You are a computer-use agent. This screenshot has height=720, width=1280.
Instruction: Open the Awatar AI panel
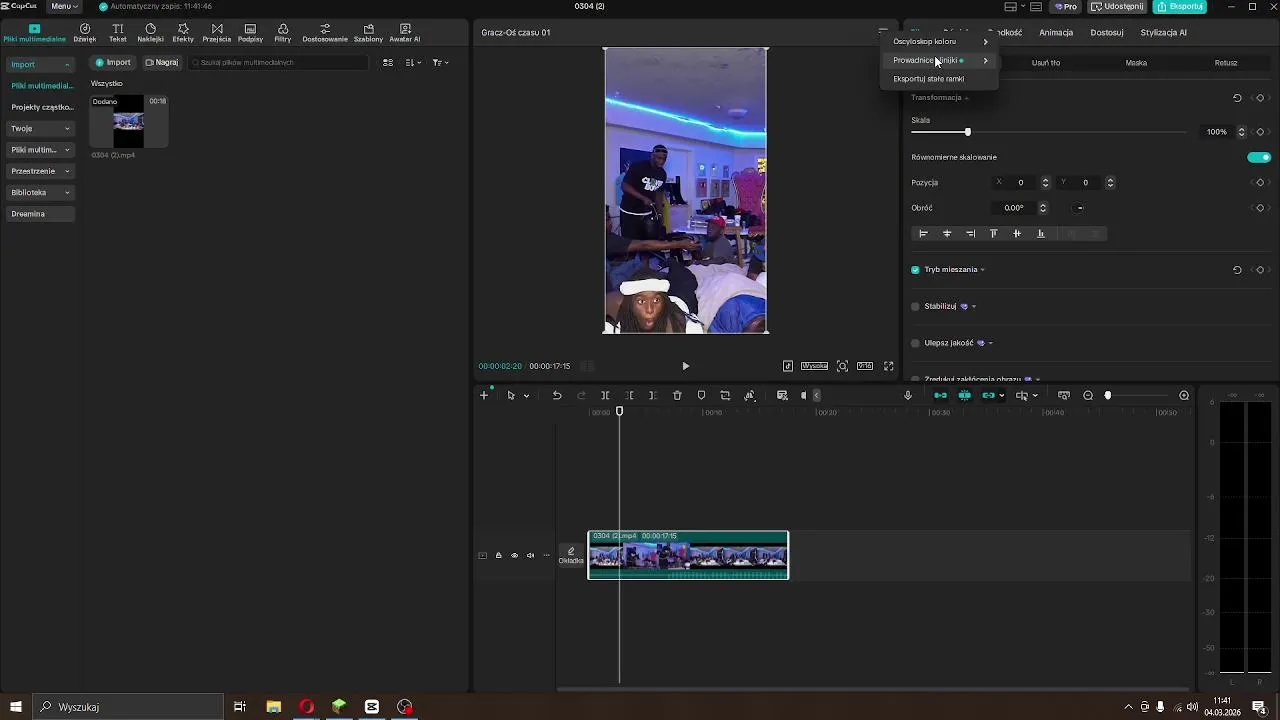tap(405, 33)
